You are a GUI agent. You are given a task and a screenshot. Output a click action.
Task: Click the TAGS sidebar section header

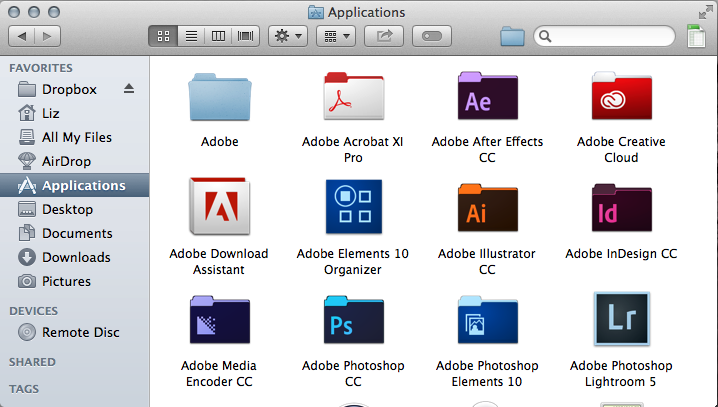coord(24,389)
